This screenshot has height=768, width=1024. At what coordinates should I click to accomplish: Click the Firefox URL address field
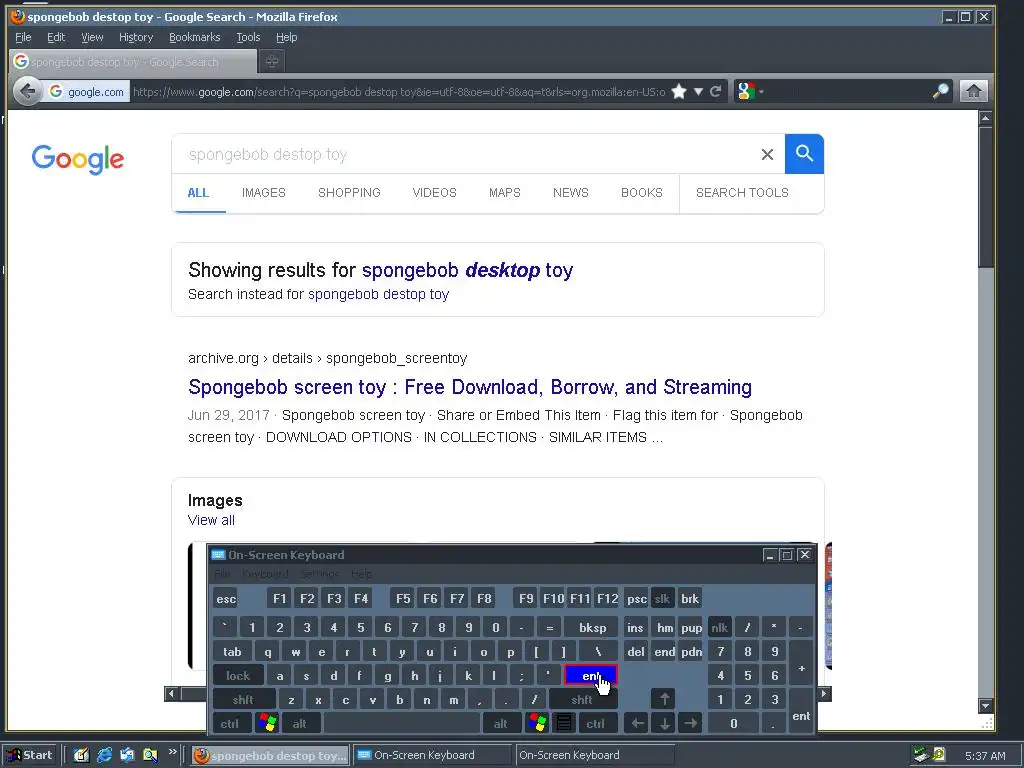click(x=398, y=91)
